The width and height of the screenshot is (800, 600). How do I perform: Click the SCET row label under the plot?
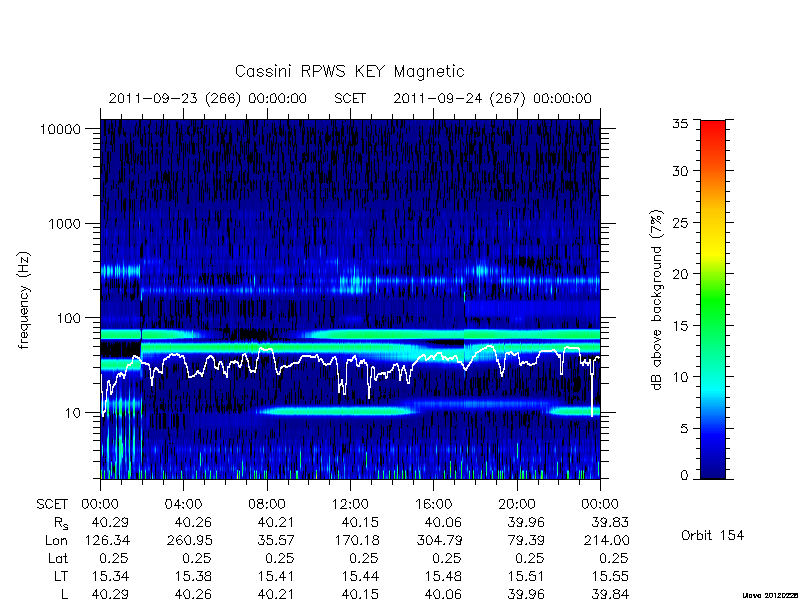[52, 505]
